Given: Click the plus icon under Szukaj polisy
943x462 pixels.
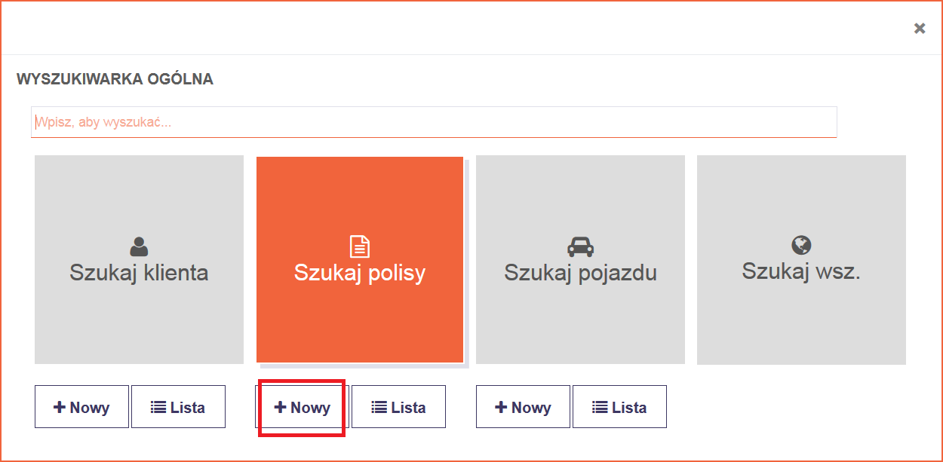Looking at the screenshot, I should (x=280, y=408).
